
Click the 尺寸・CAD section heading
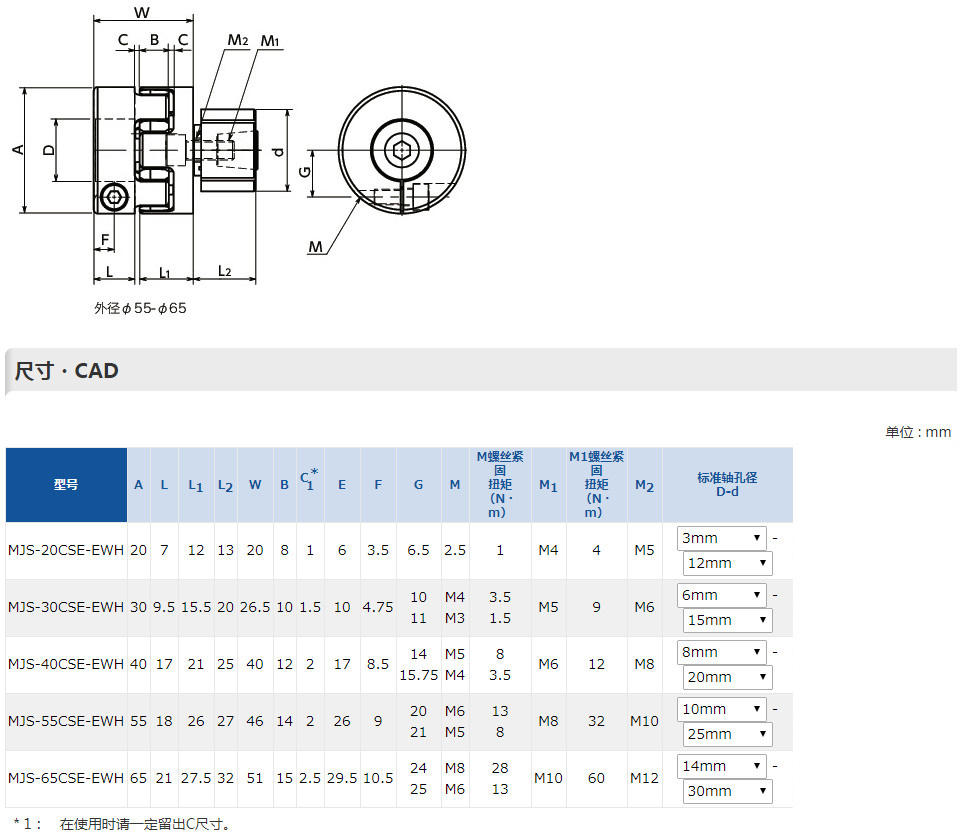[x=66, y=371]
